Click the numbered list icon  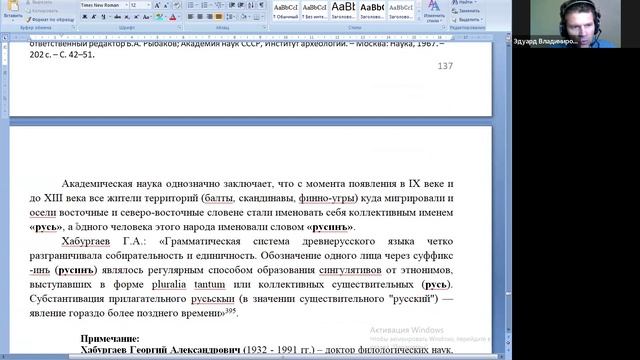point(205,5)
